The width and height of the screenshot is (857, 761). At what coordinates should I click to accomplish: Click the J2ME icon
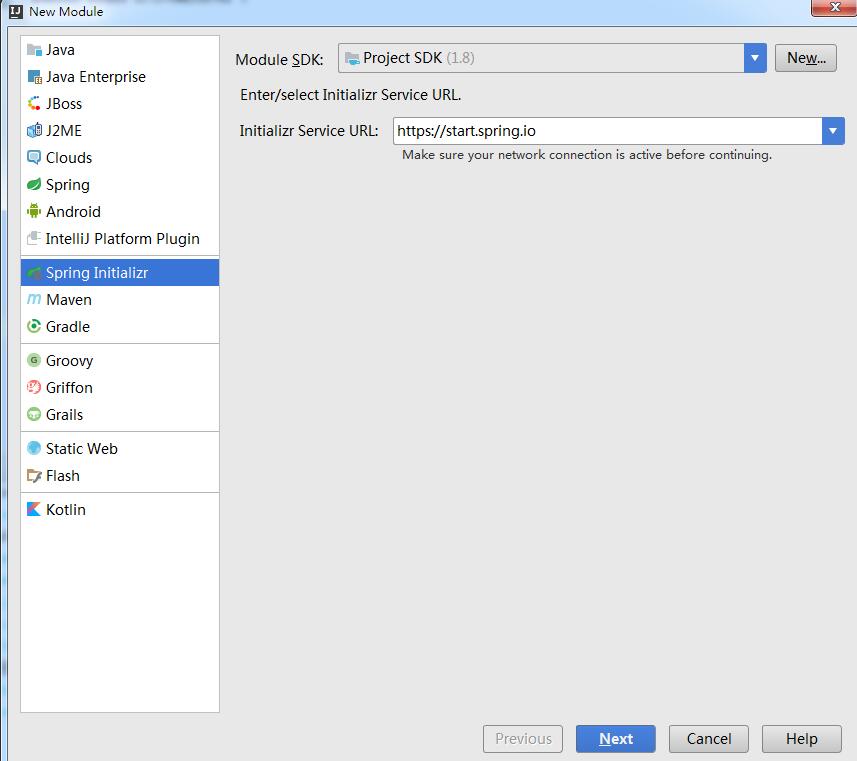point(34,130)
